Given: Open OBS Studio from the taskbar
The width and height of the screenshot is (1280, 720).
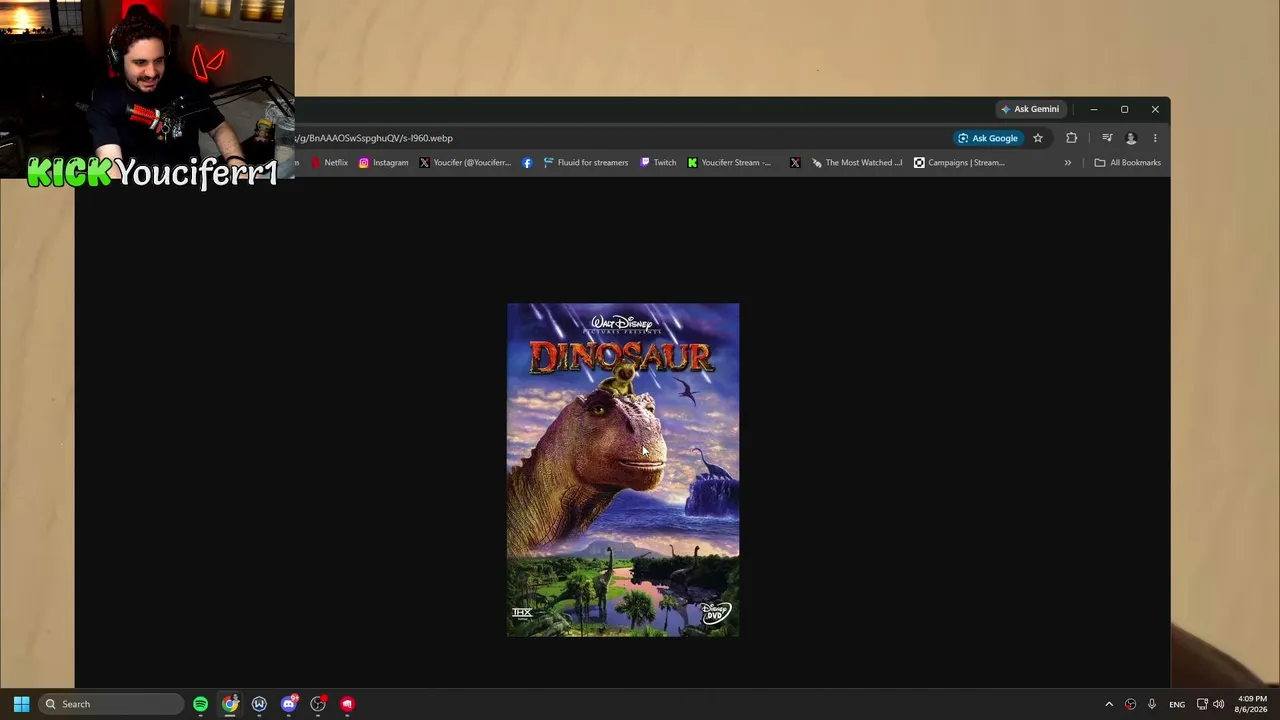Looking at the screenshot, I should (318, 704).
